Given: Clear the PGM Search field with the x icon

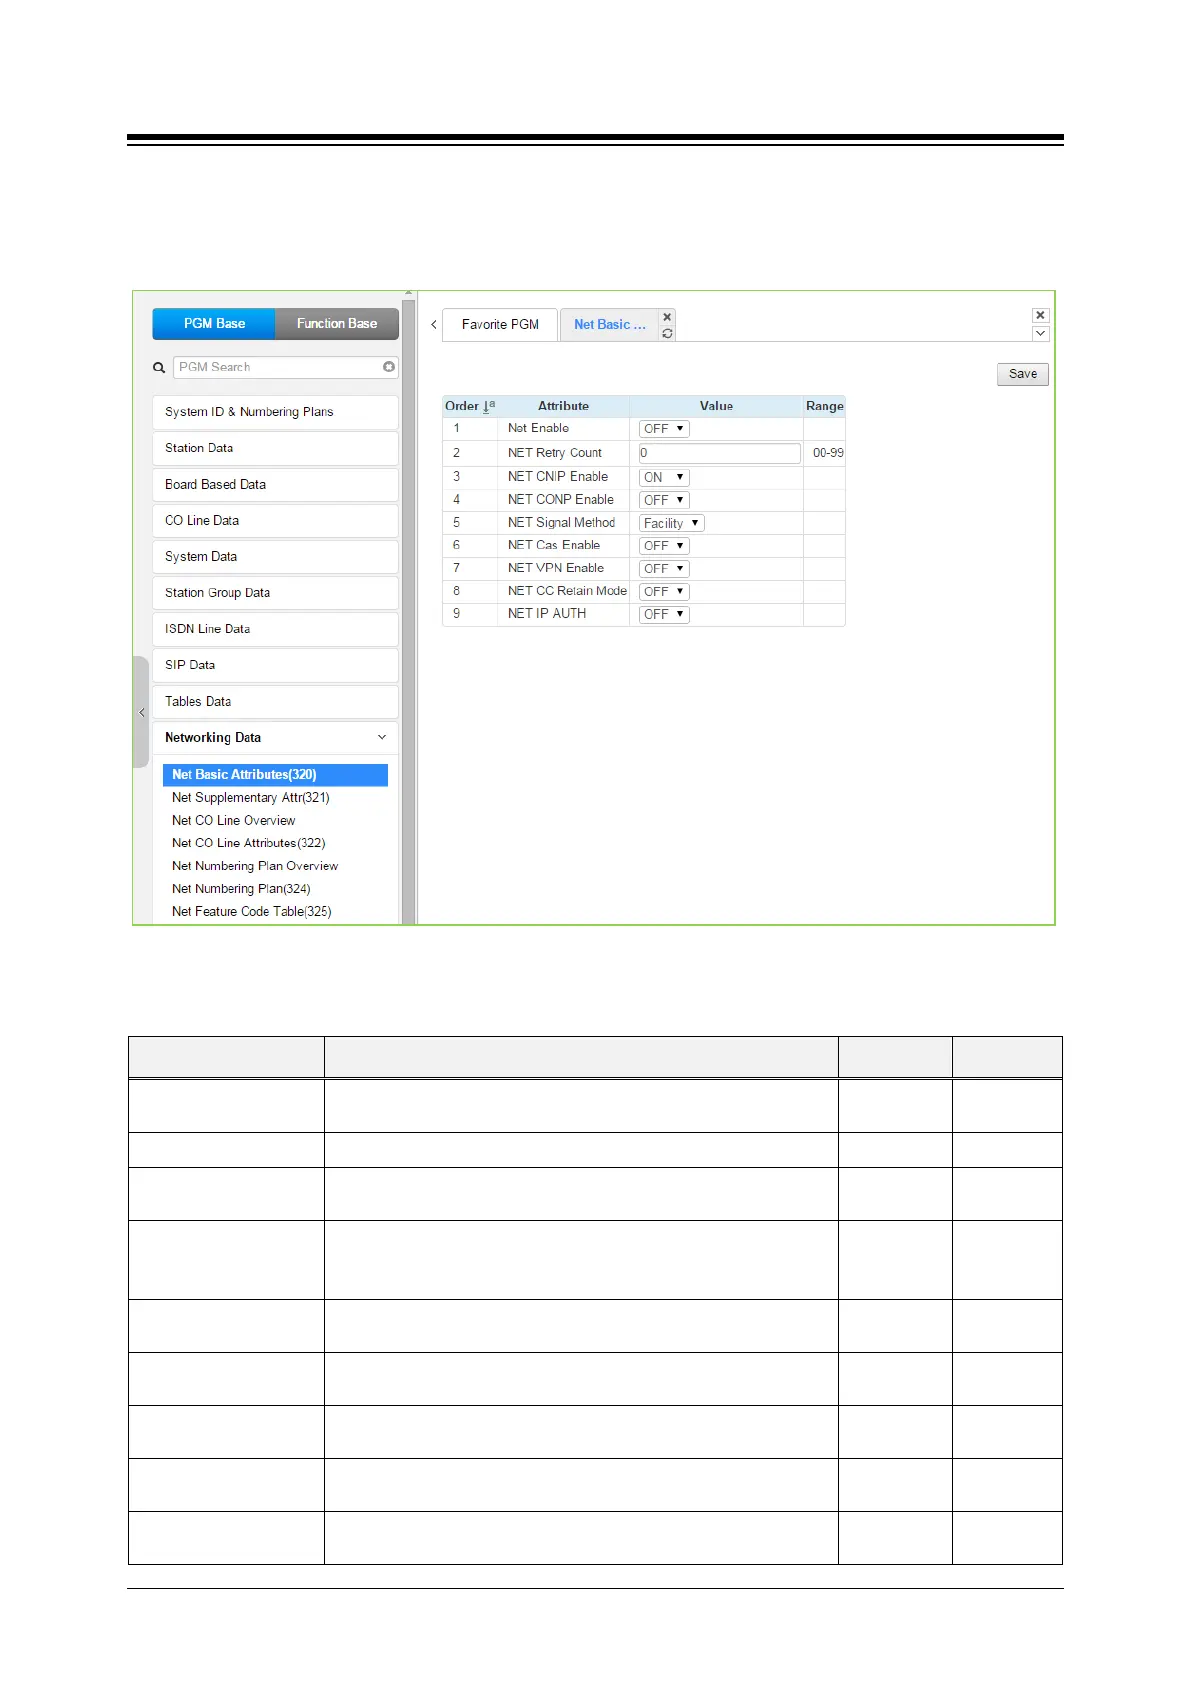Looking at the screenshot, I should point(389,367).
